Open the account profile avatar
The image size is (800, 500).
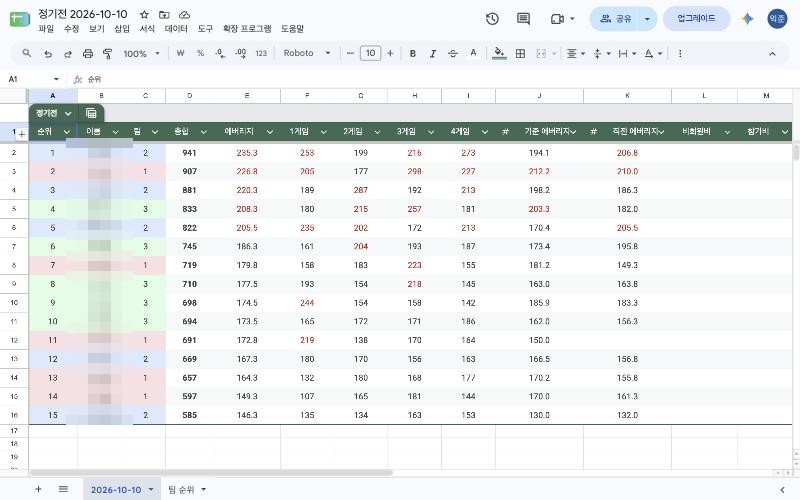tap(777, 19)
